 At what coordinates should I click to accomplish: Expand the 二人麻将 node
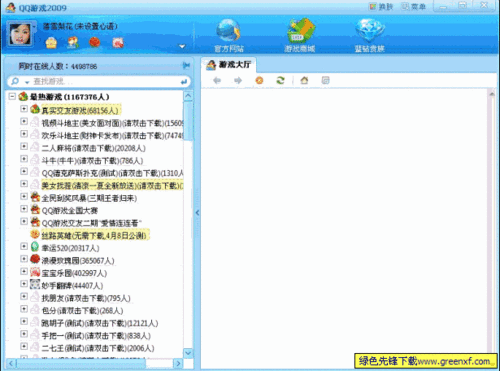tap(24, 146)
